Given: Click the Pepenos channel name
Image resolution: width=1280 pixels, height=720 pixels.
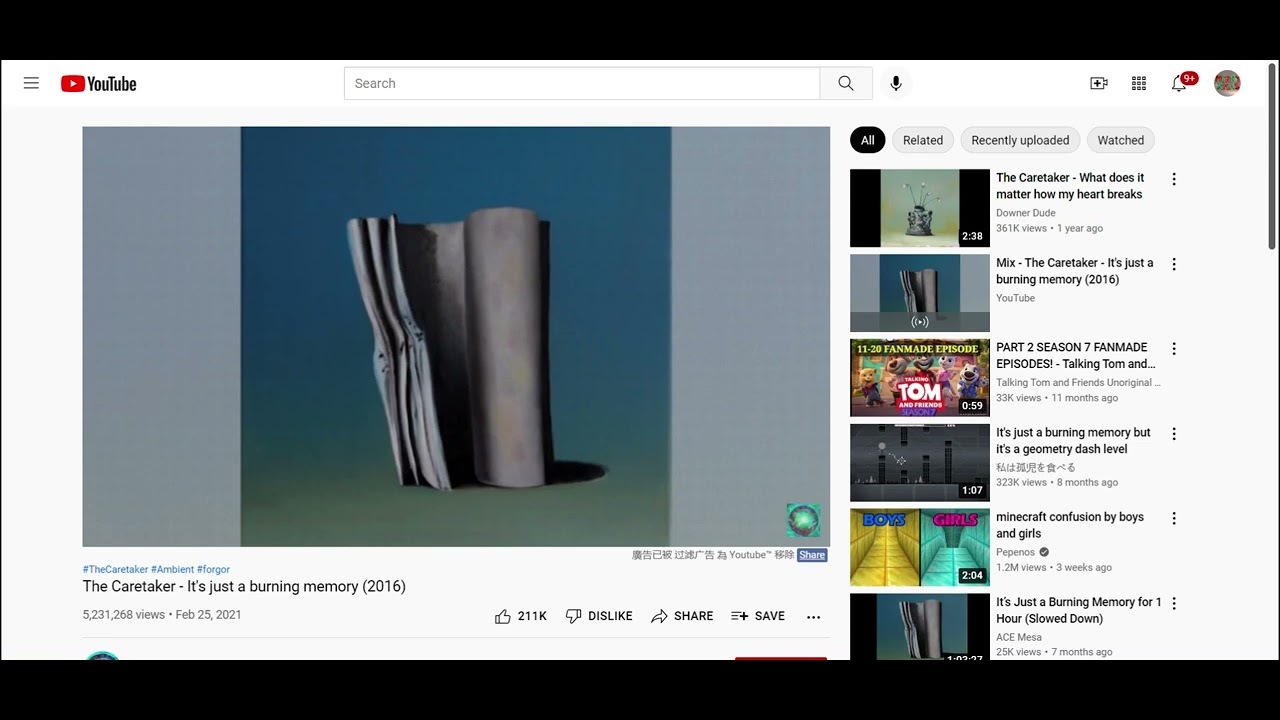Looking at the screenshot, I should [x=1016, y=552].
